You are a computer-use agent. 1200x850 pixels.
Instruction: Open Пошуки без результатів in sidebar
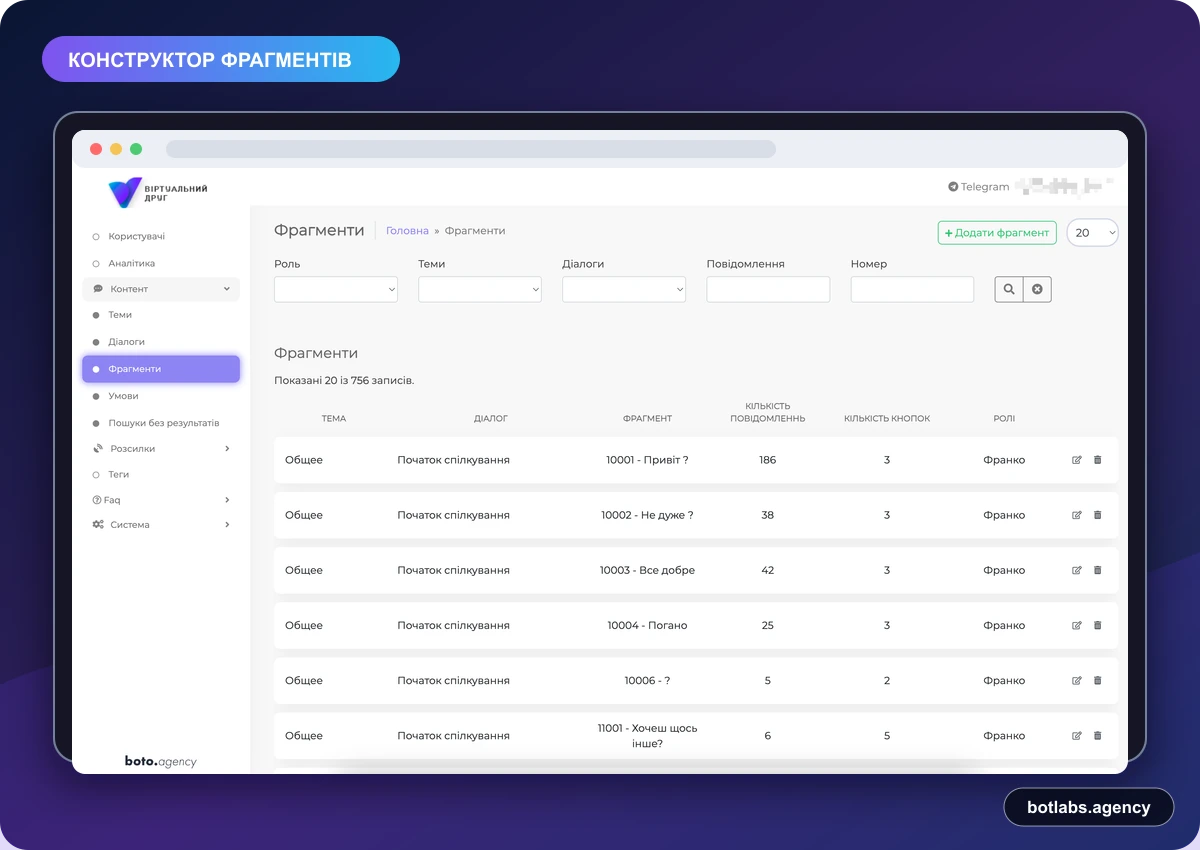click(x=164, y=423)
